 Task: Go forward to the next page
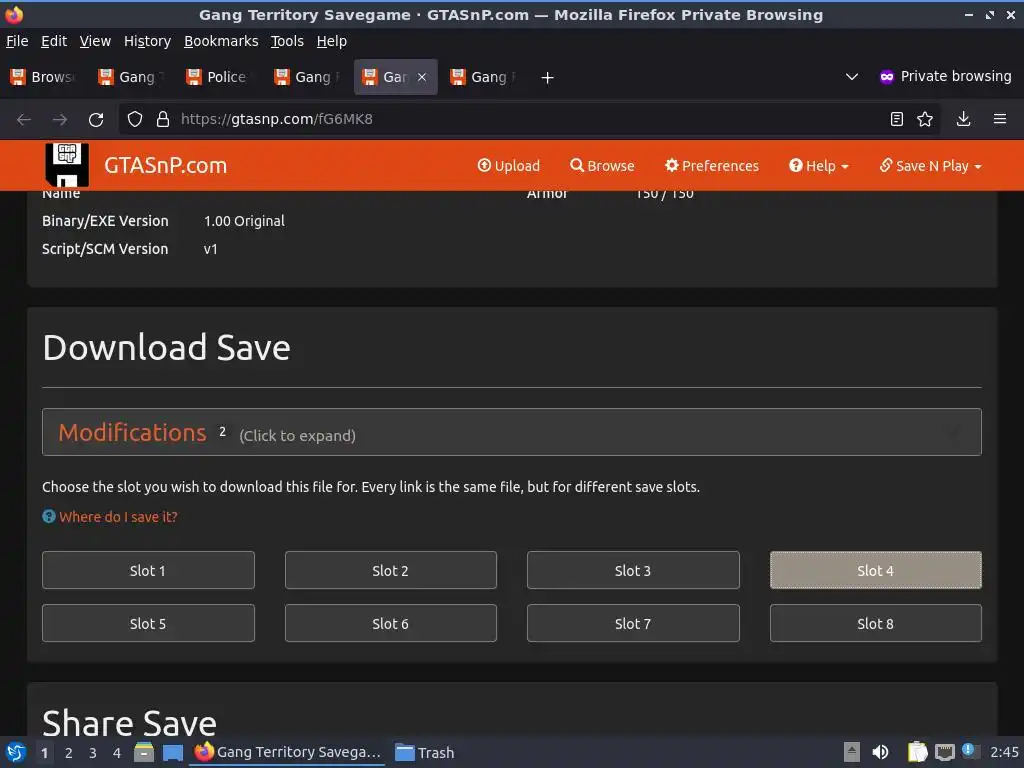(x=60, y=120)
